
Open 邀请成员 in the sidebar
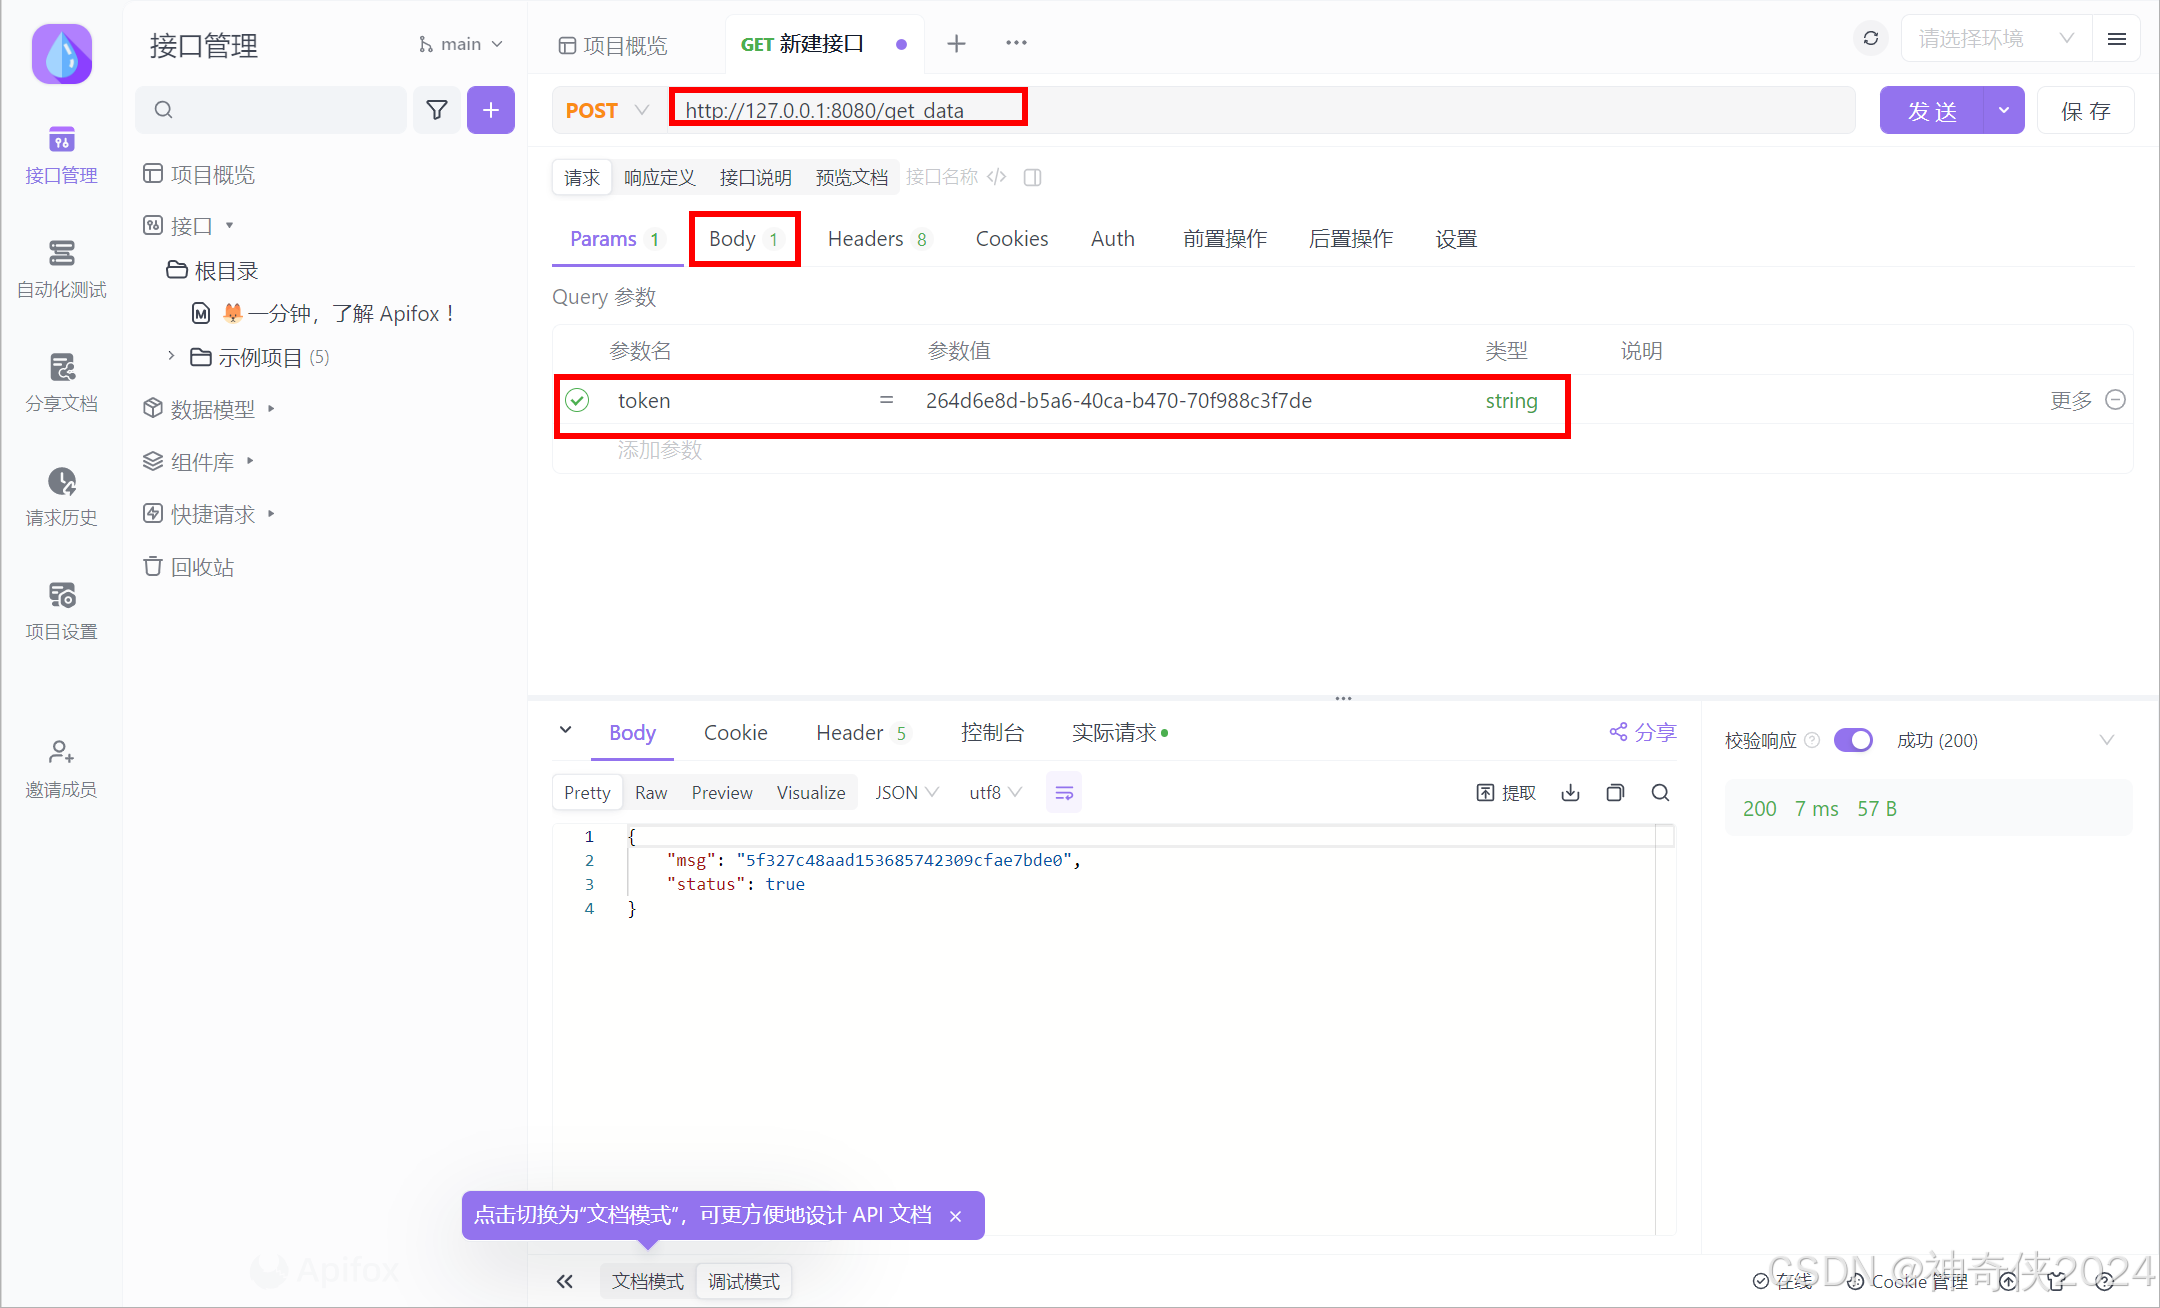(x=61, y=767)
